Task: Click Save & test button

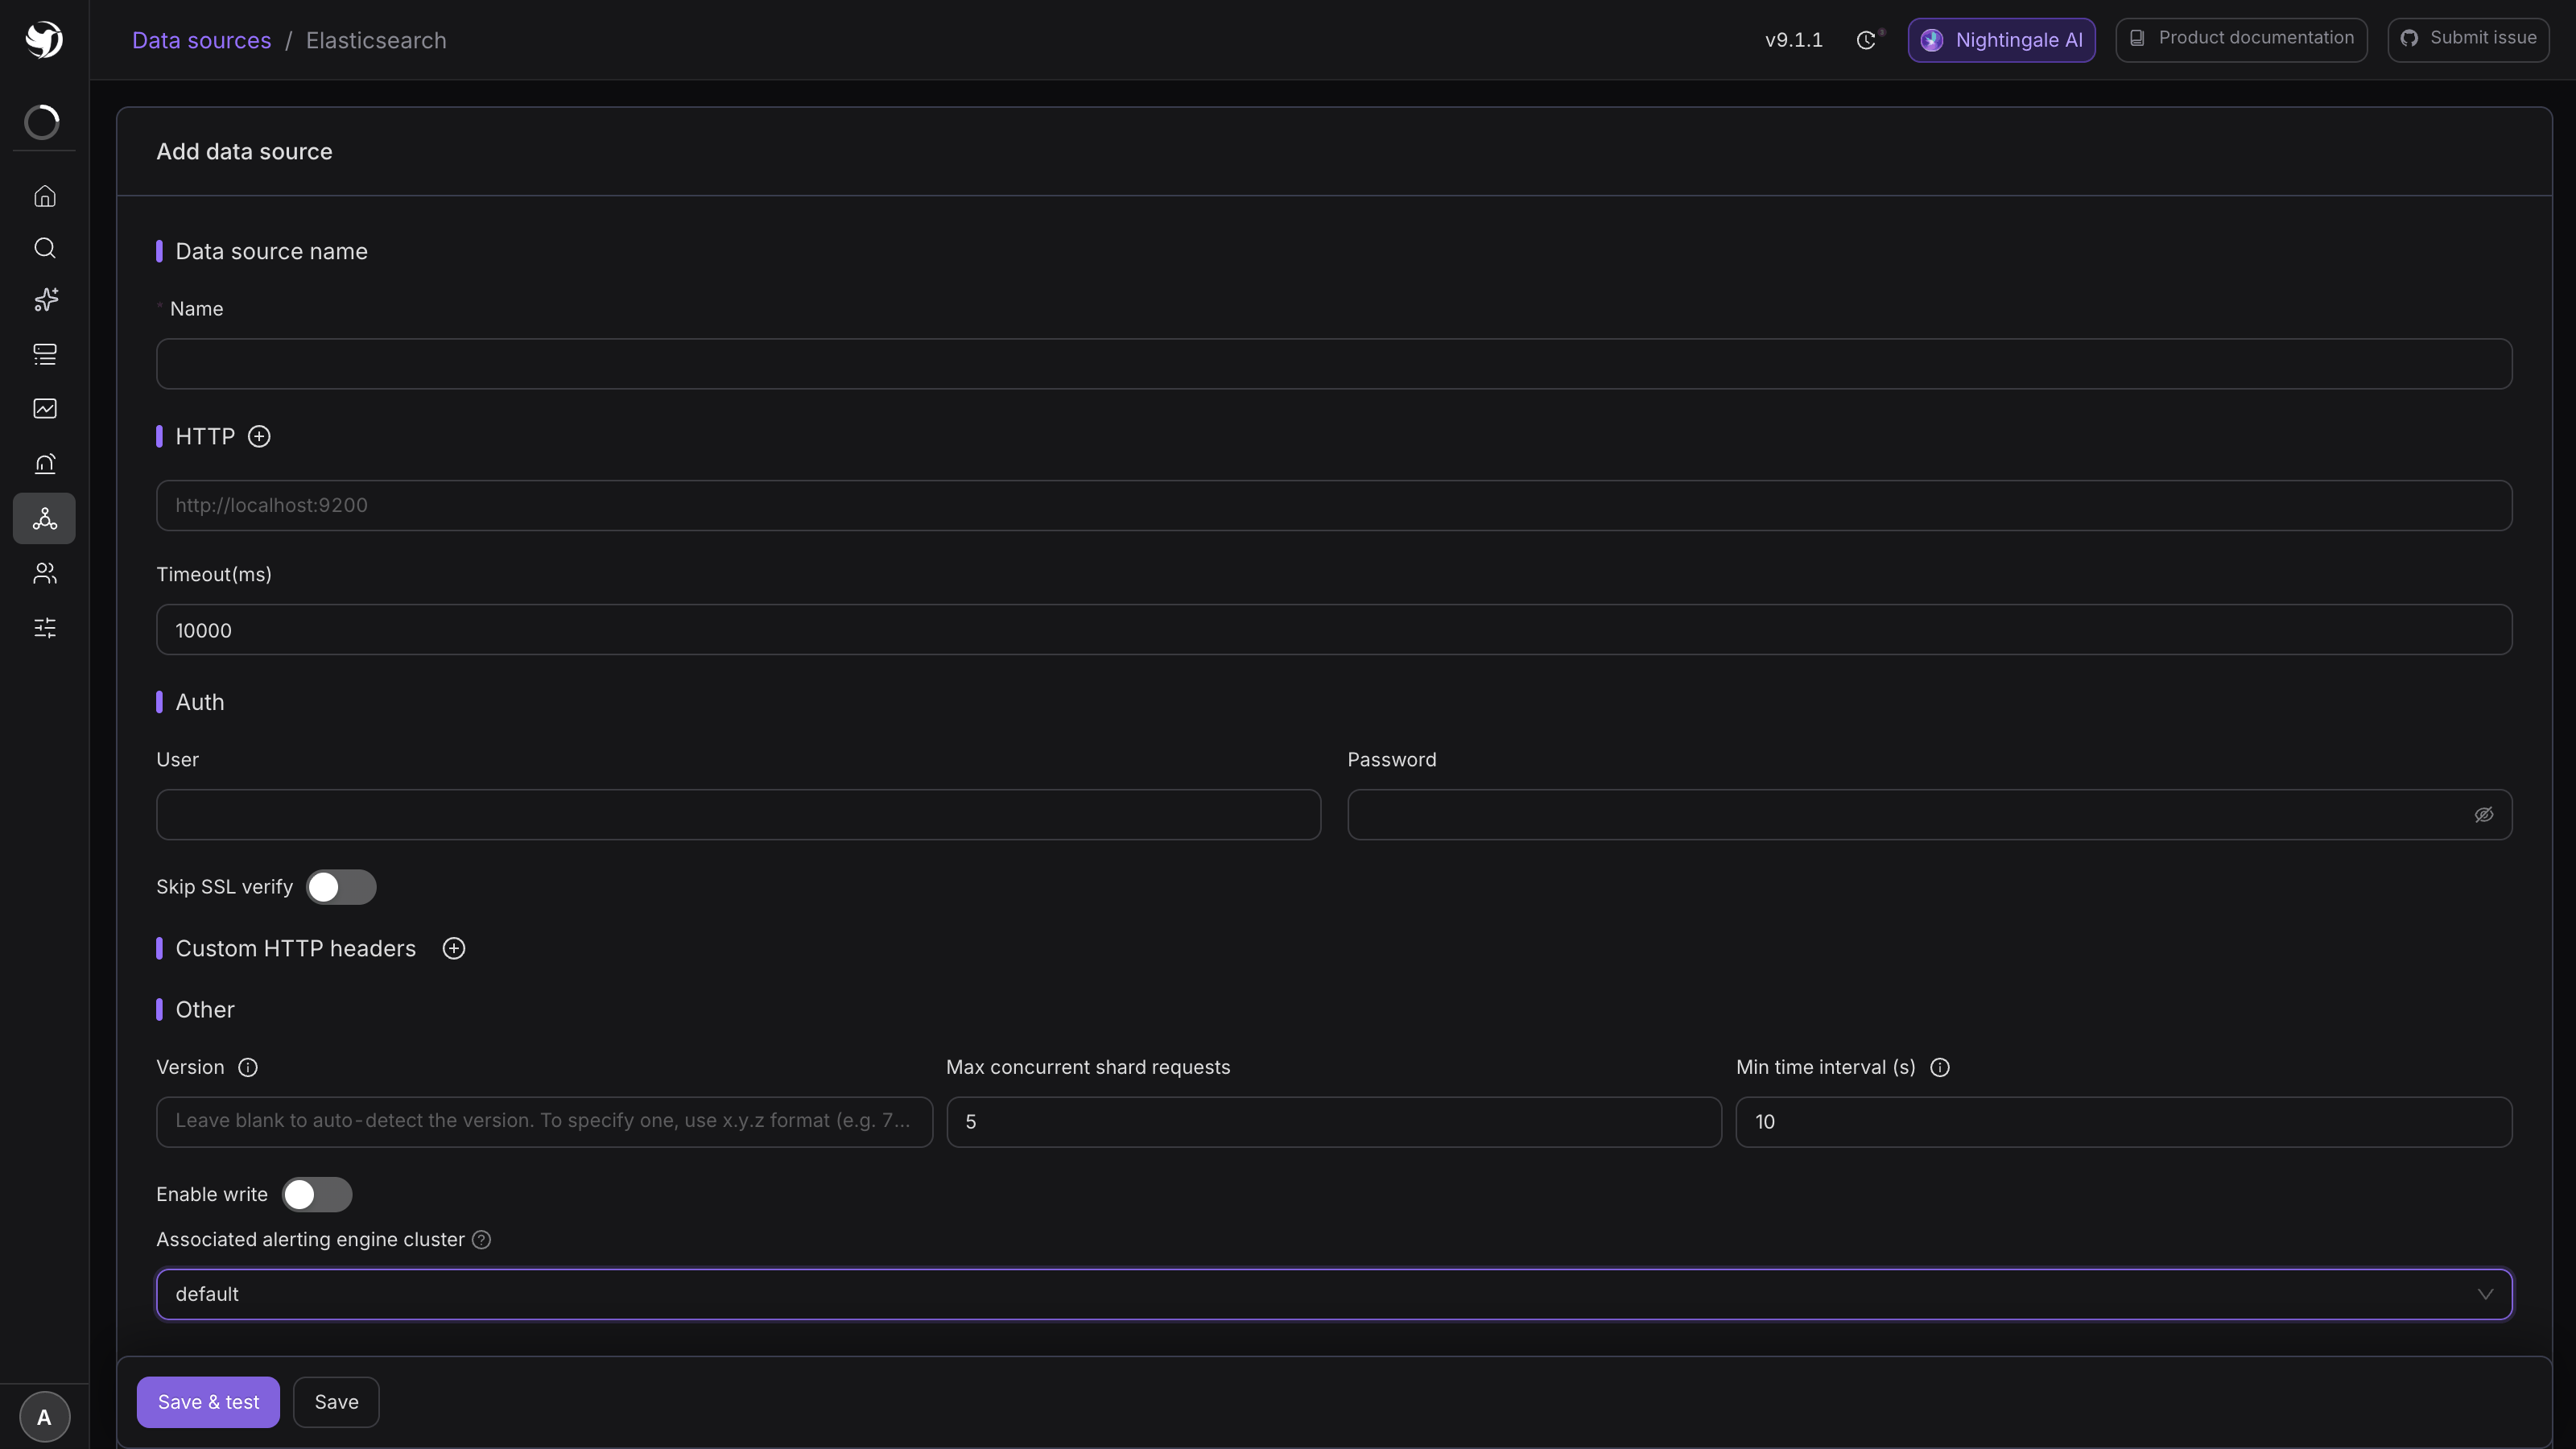Action: [x=208, y=1402]
